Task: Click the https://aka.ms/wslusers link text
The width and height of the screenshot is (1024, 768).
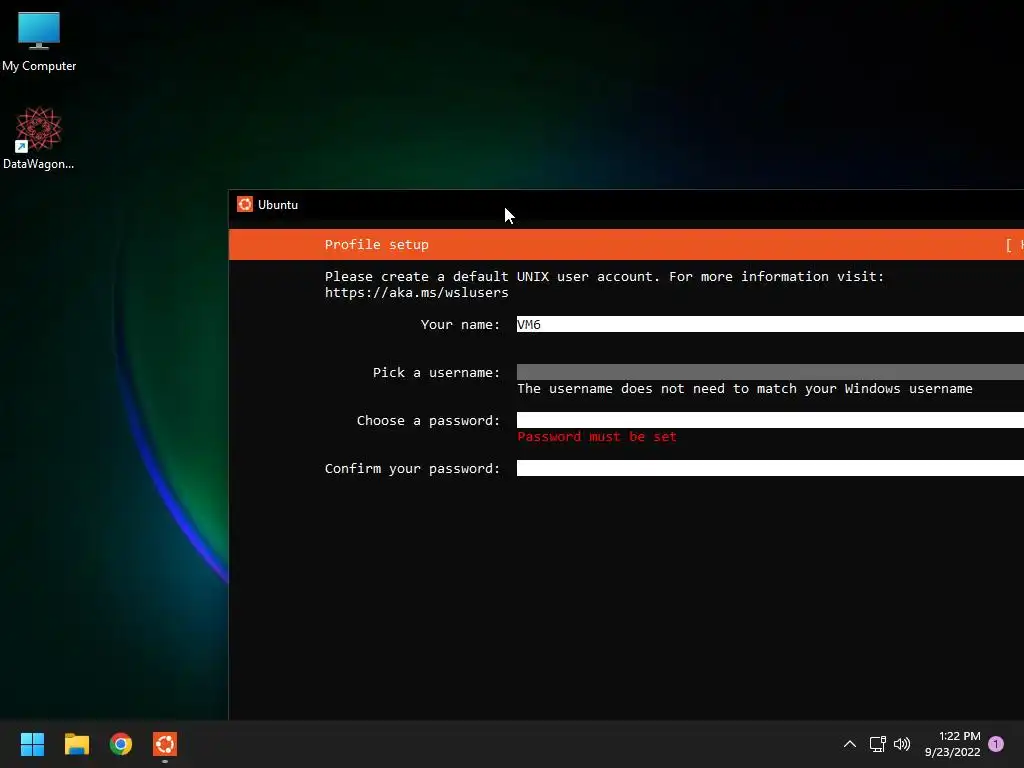Action: pos(417,293)
